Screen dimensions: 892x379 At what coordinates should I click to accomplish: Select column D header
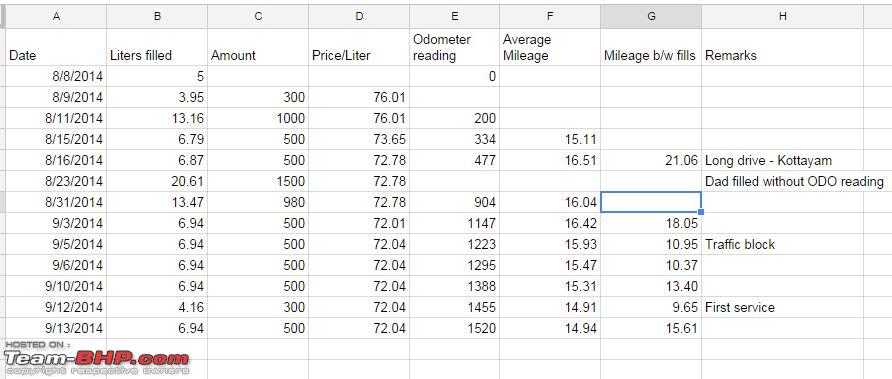click(359, 17)
